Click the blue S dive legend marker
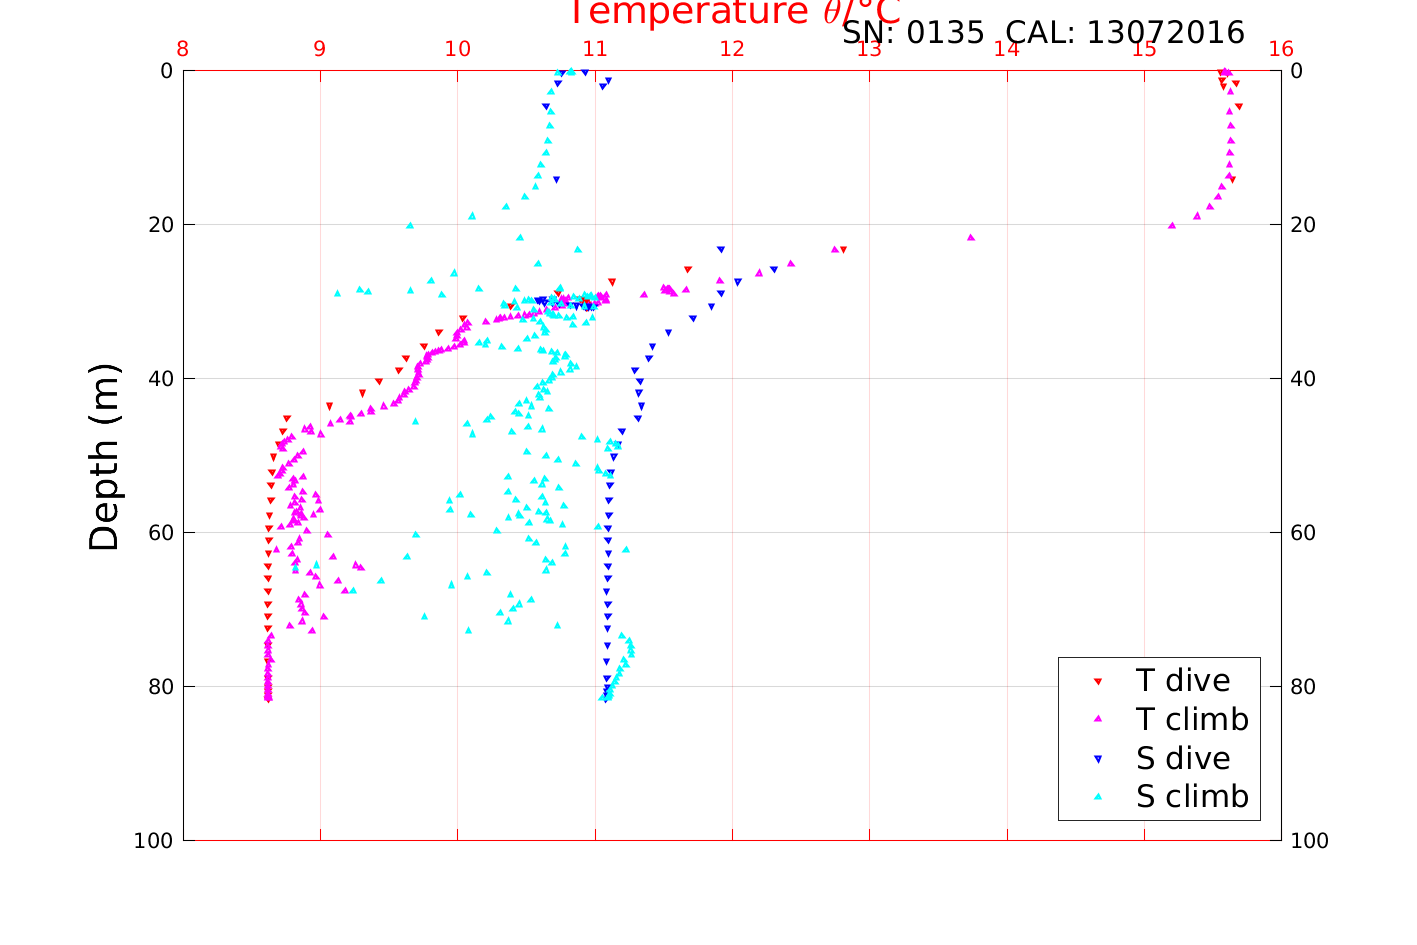1417x945 pixels. (1097, 759)
